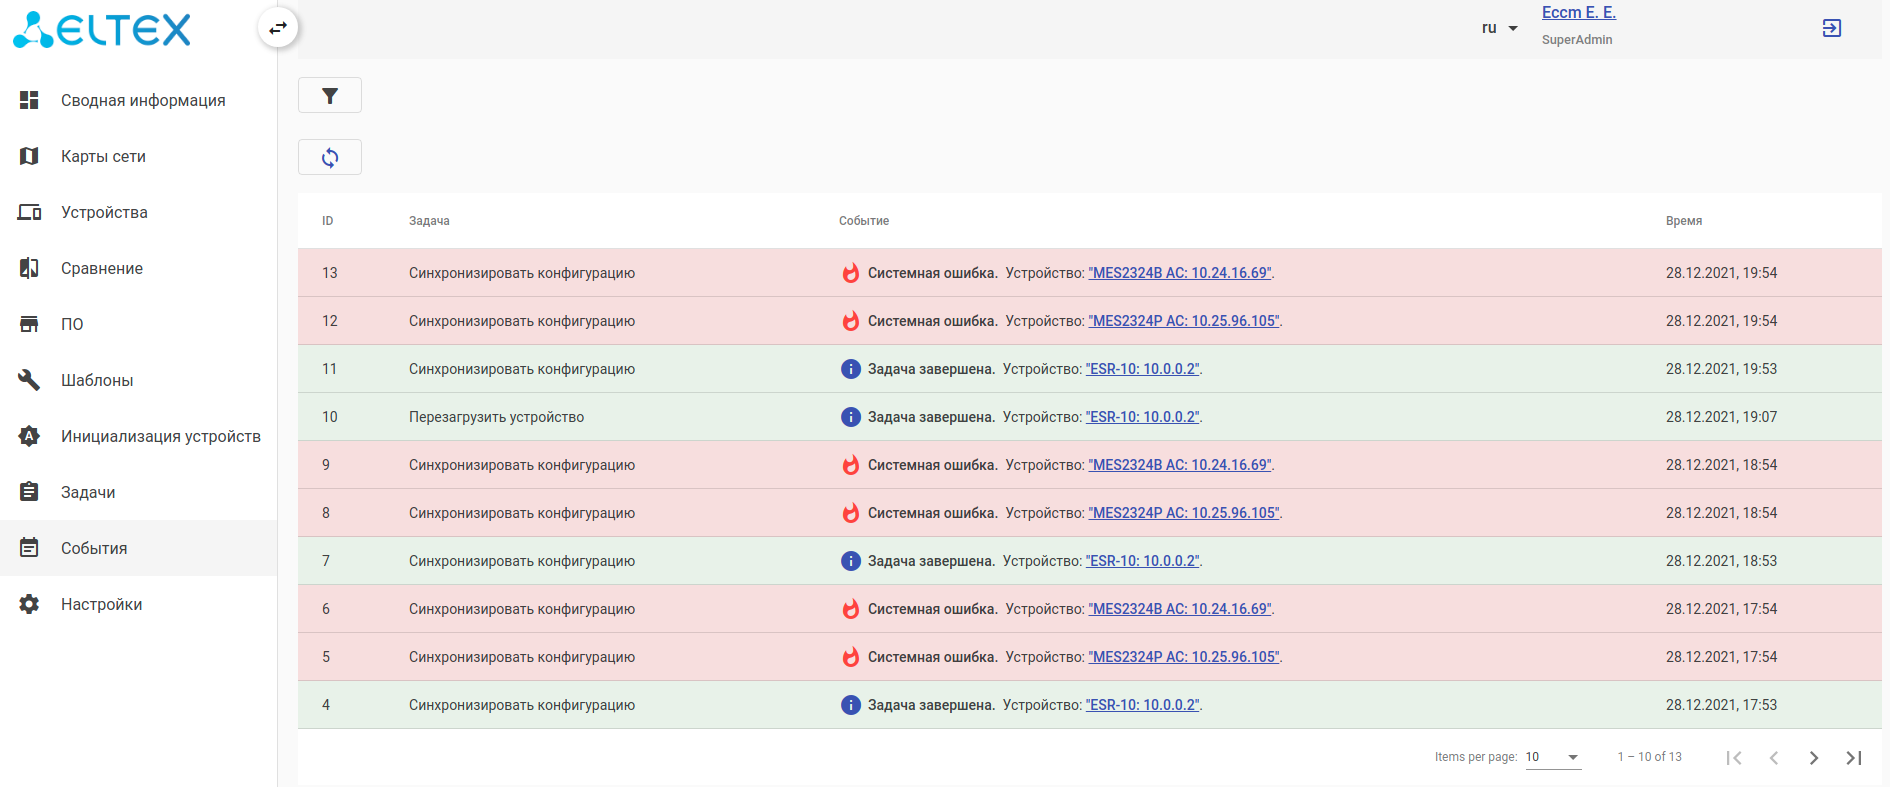
Task: Jump to last page of events
Action: point(1853,758)
